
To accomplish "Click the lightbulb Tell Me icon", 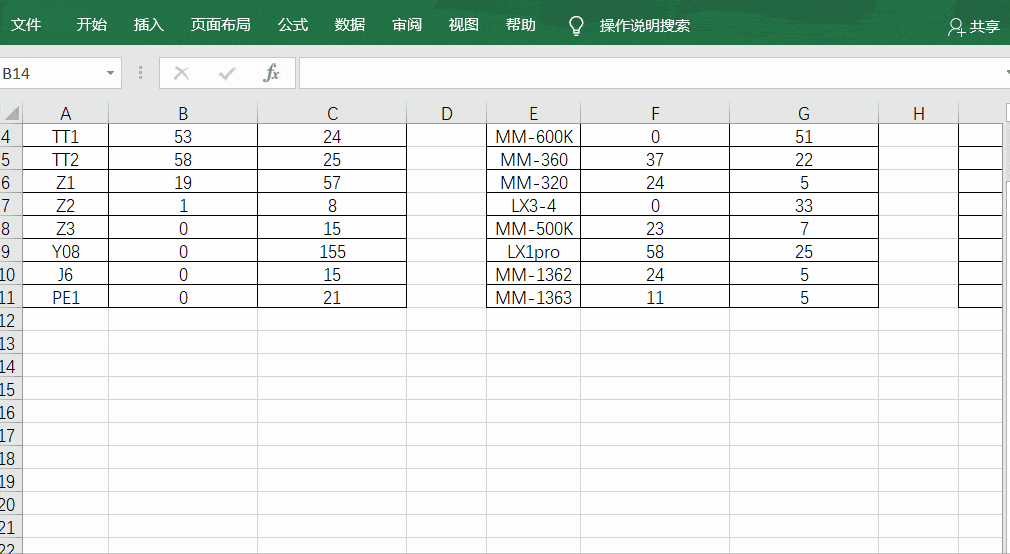I will [x=576, y=26].
